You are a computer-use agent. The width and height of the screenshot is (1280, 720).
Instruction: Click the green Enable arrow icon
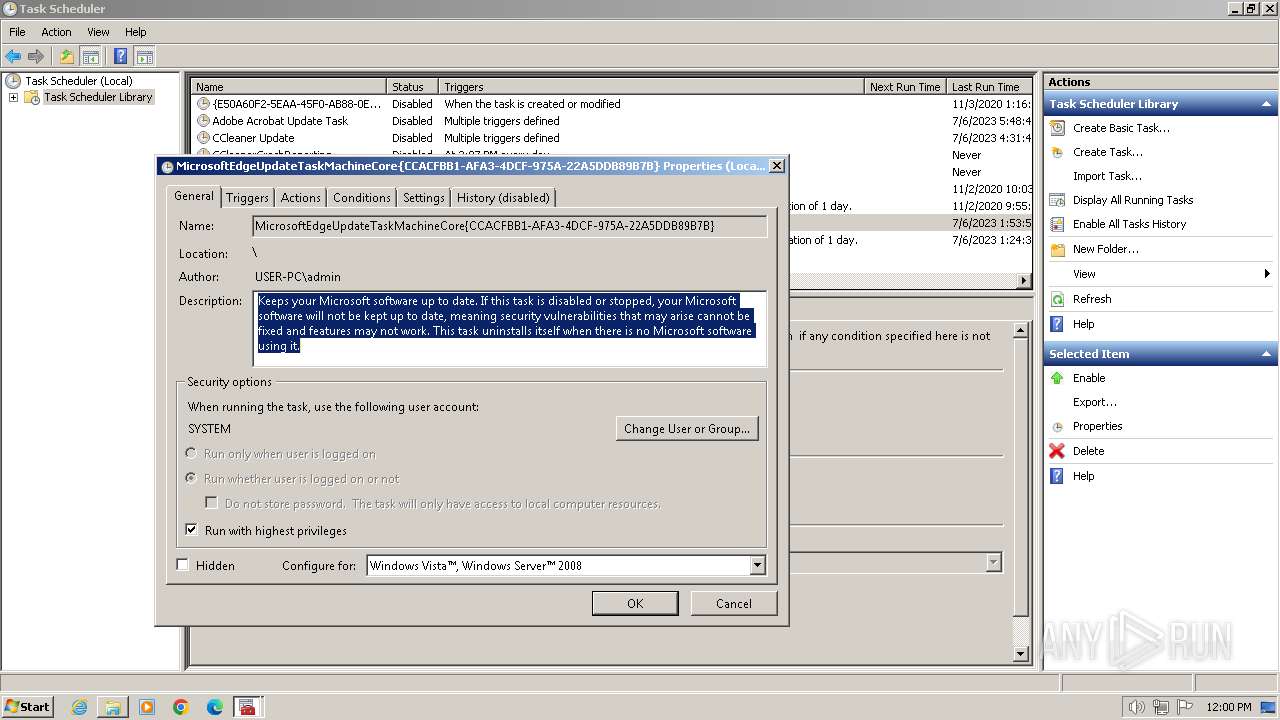[x=1057, y=378]
